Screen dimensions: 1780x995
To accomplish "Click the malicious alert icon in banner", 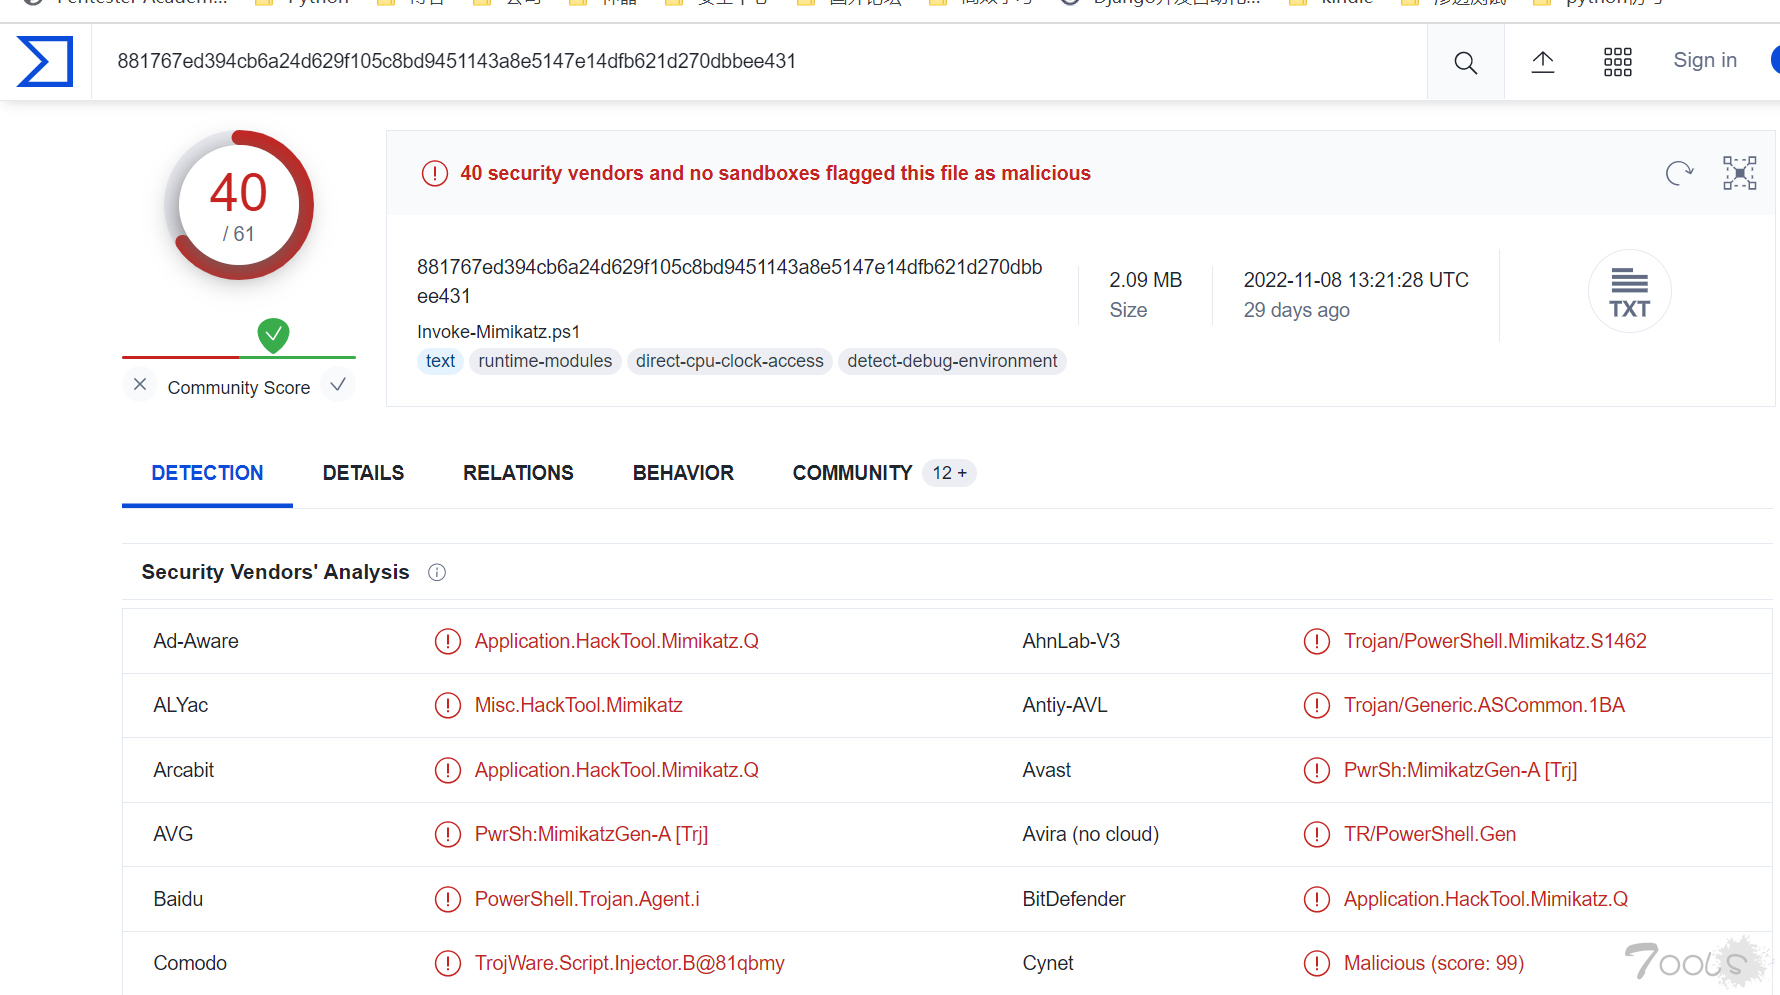I will 435,173.
